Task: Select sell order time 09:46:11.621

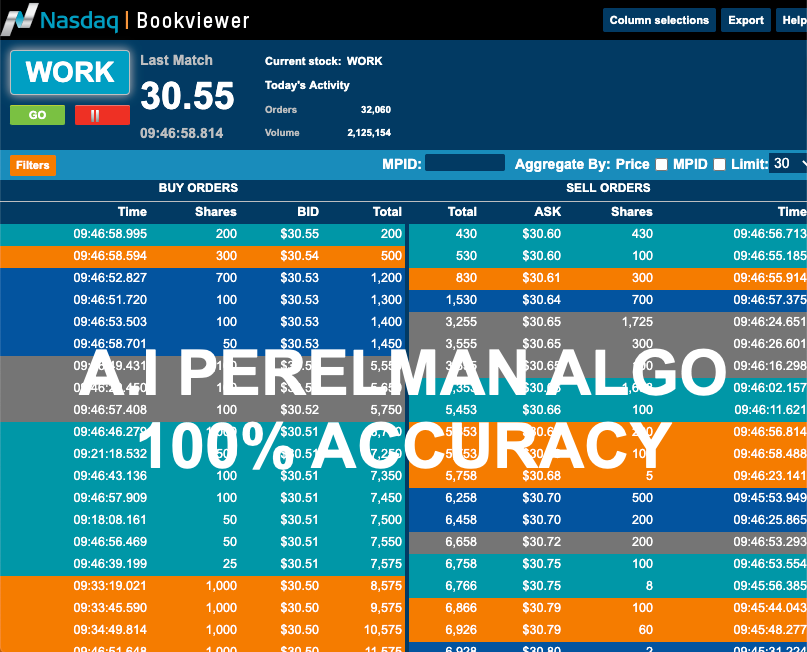Action: 770,410
